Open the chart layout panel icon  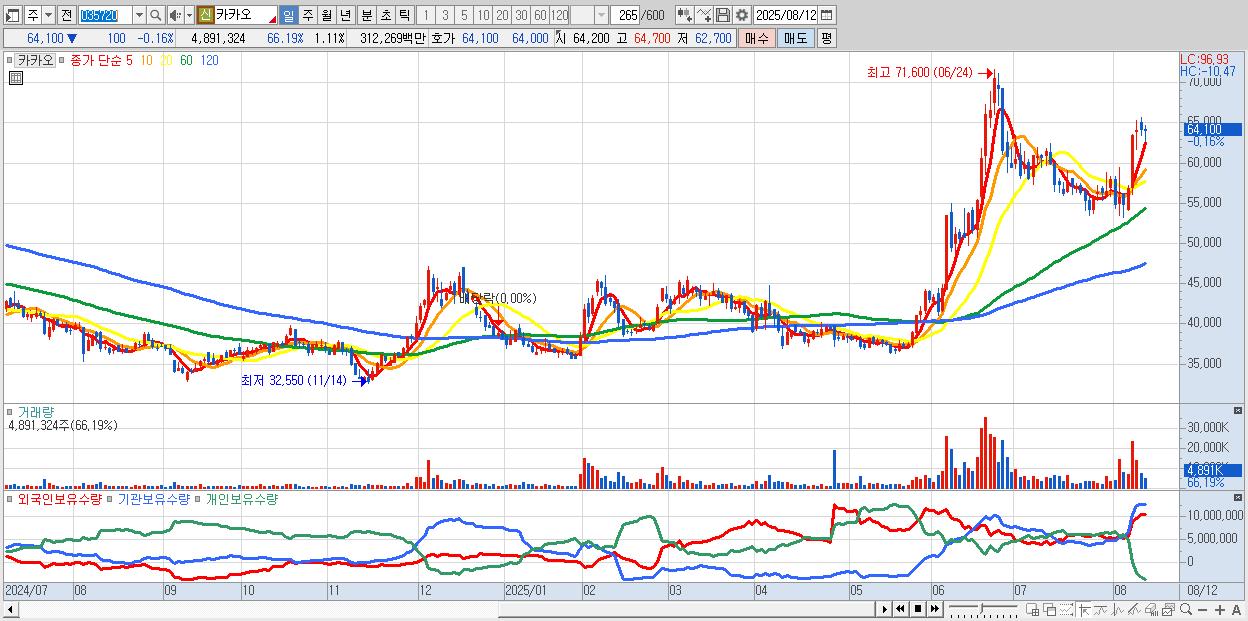pos(12,15)
